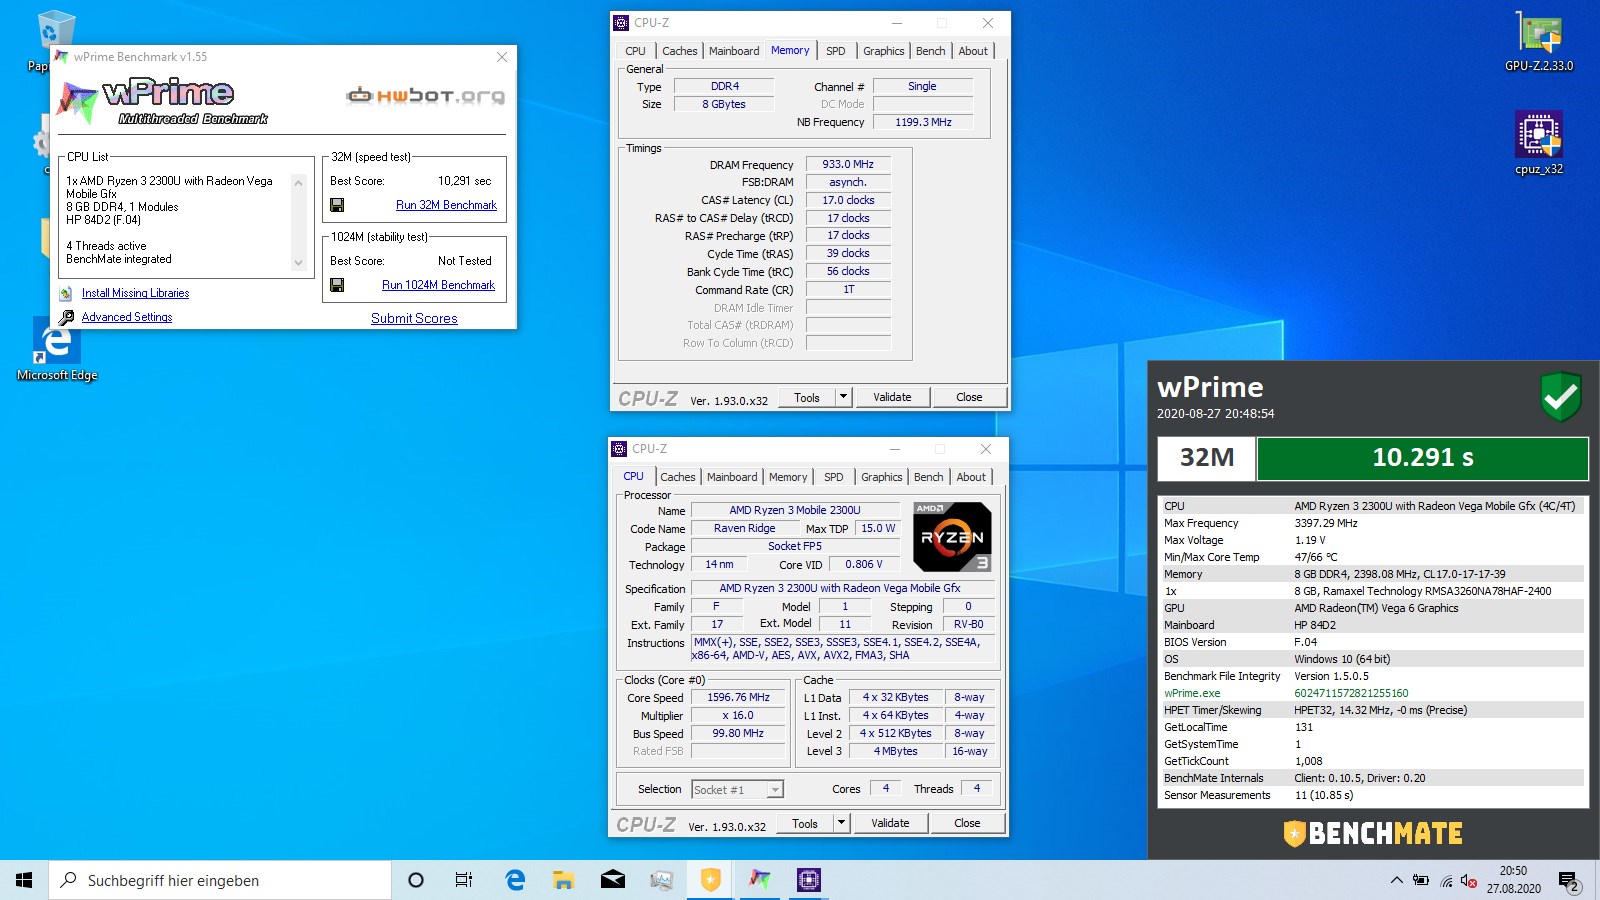Click Run 1024M Benchmark link

click(x=438, y=285)
